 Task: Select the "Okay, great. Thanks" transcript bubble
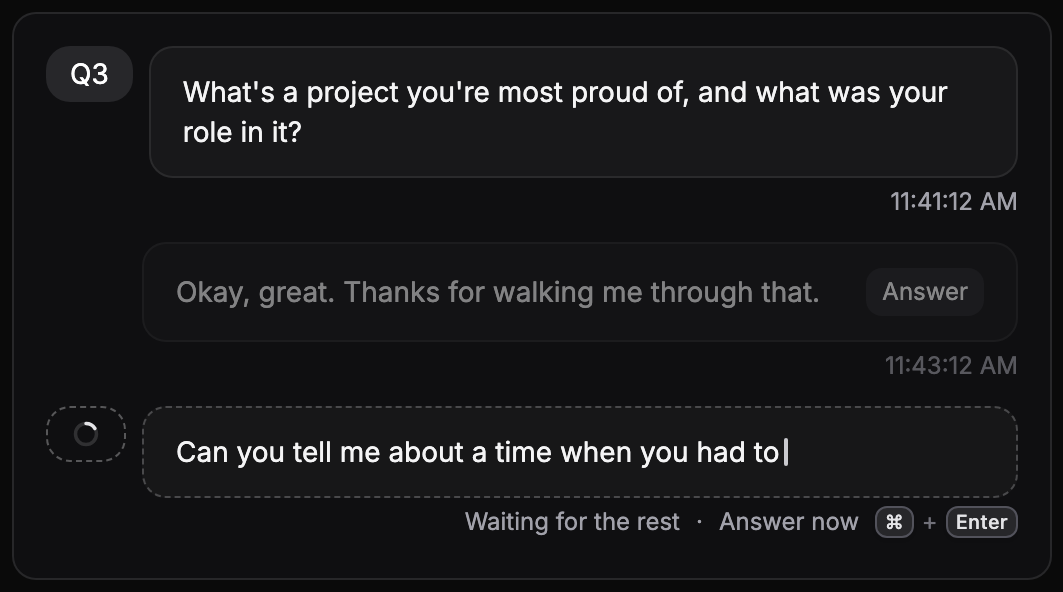pyautogui.click(x=580, y=292)
